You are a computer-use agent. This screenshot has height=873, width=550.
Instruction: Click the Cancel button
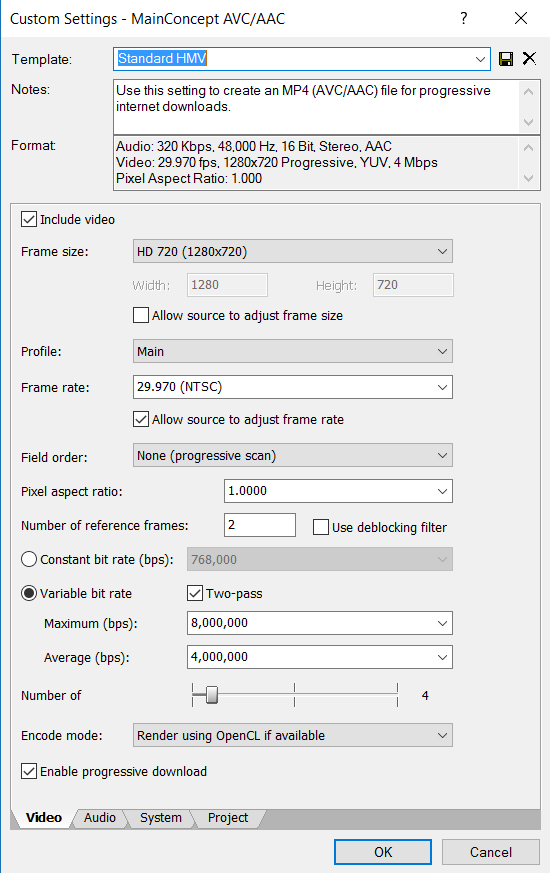click(x=490, y=852)
